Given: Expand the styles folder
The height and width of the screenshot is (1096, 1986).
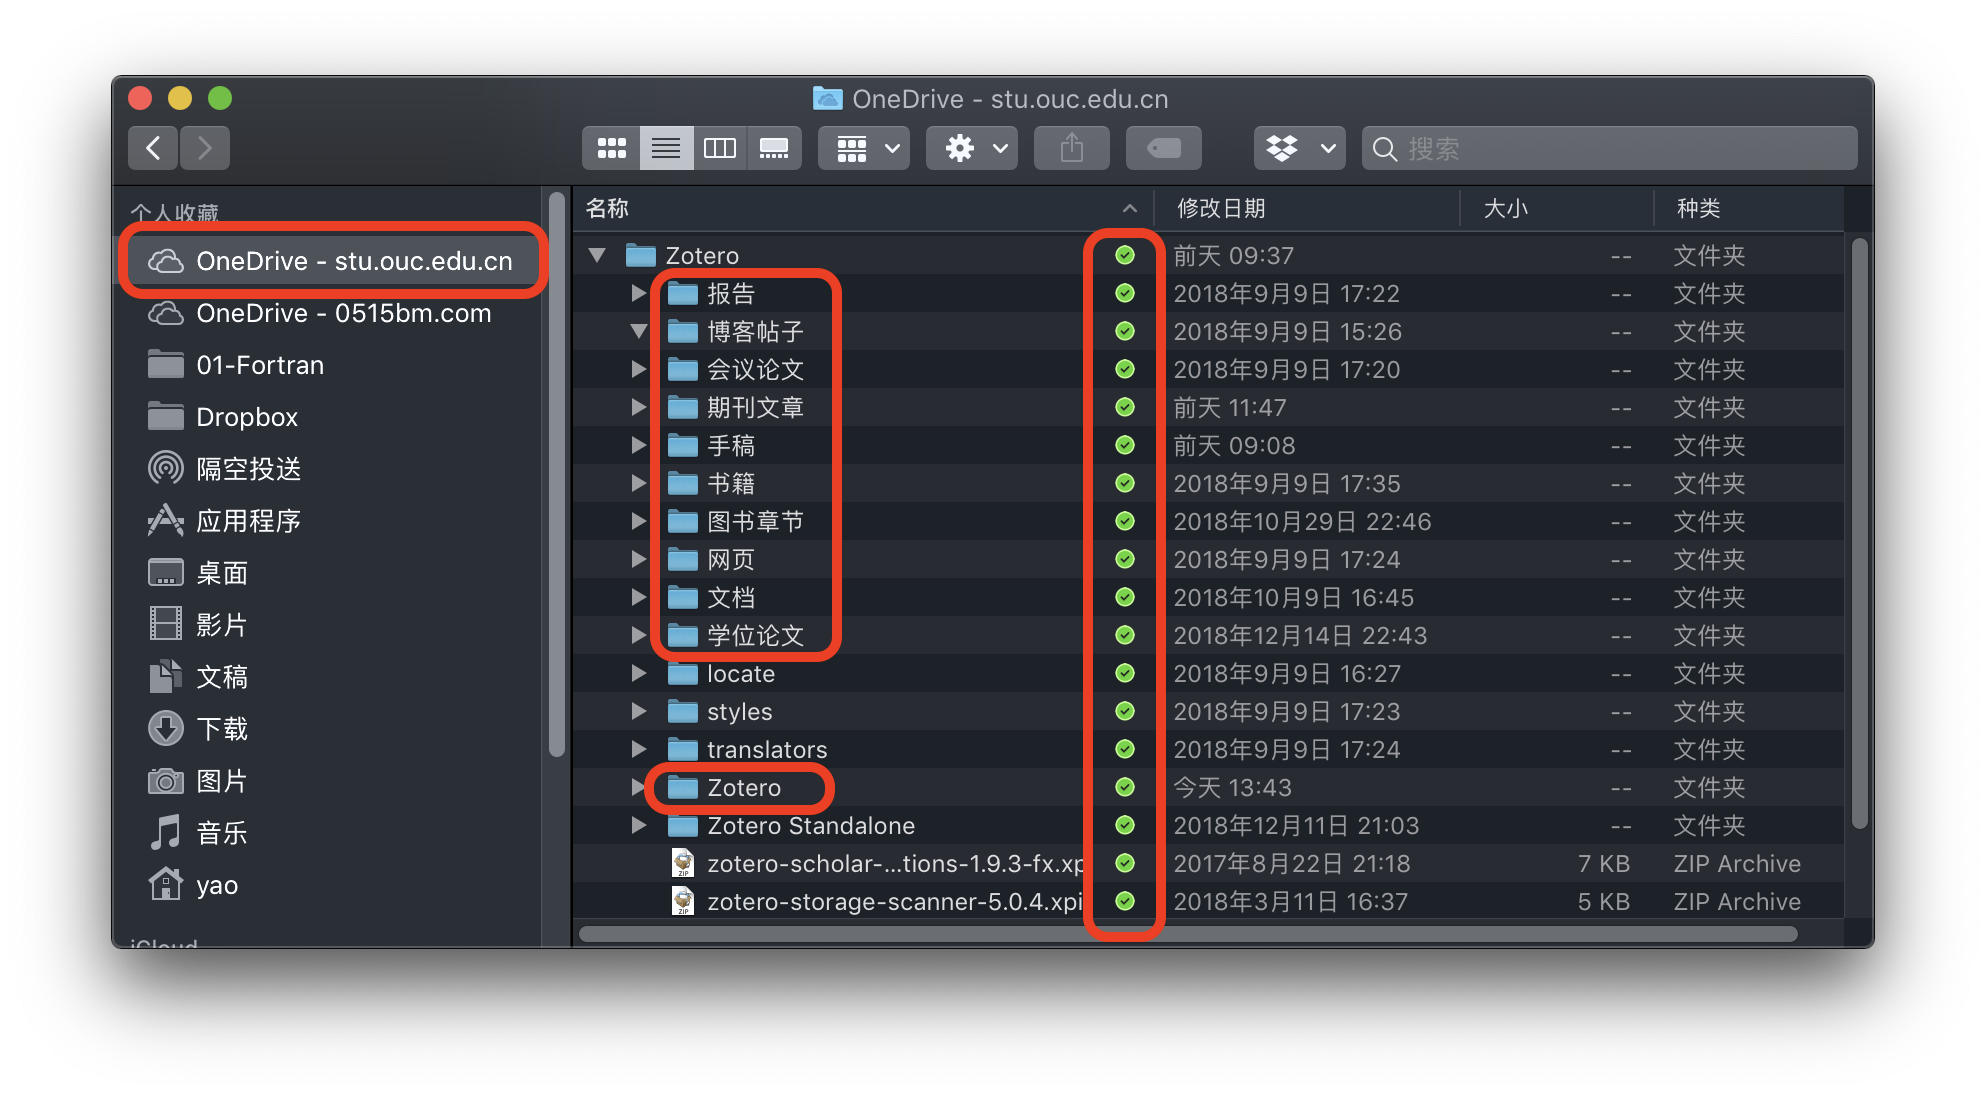Looking at the screenshot, I should point(639,711).
